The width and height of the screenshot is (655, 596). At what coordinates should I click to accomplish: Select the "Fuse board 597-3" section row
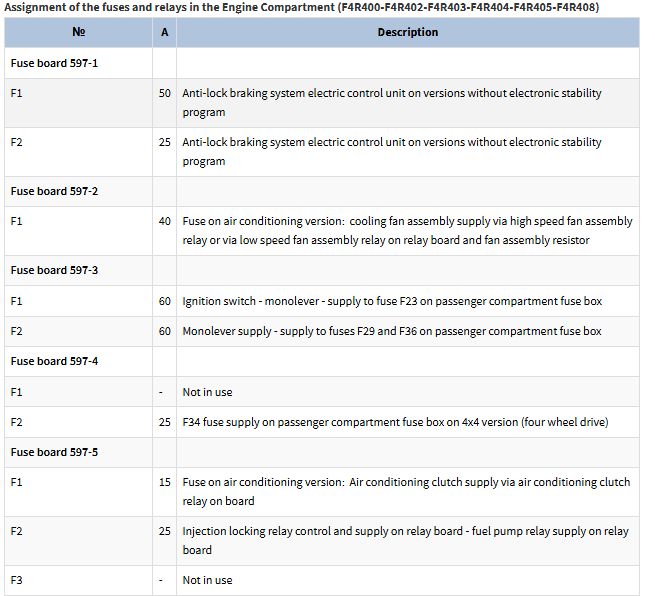point(54,270)
